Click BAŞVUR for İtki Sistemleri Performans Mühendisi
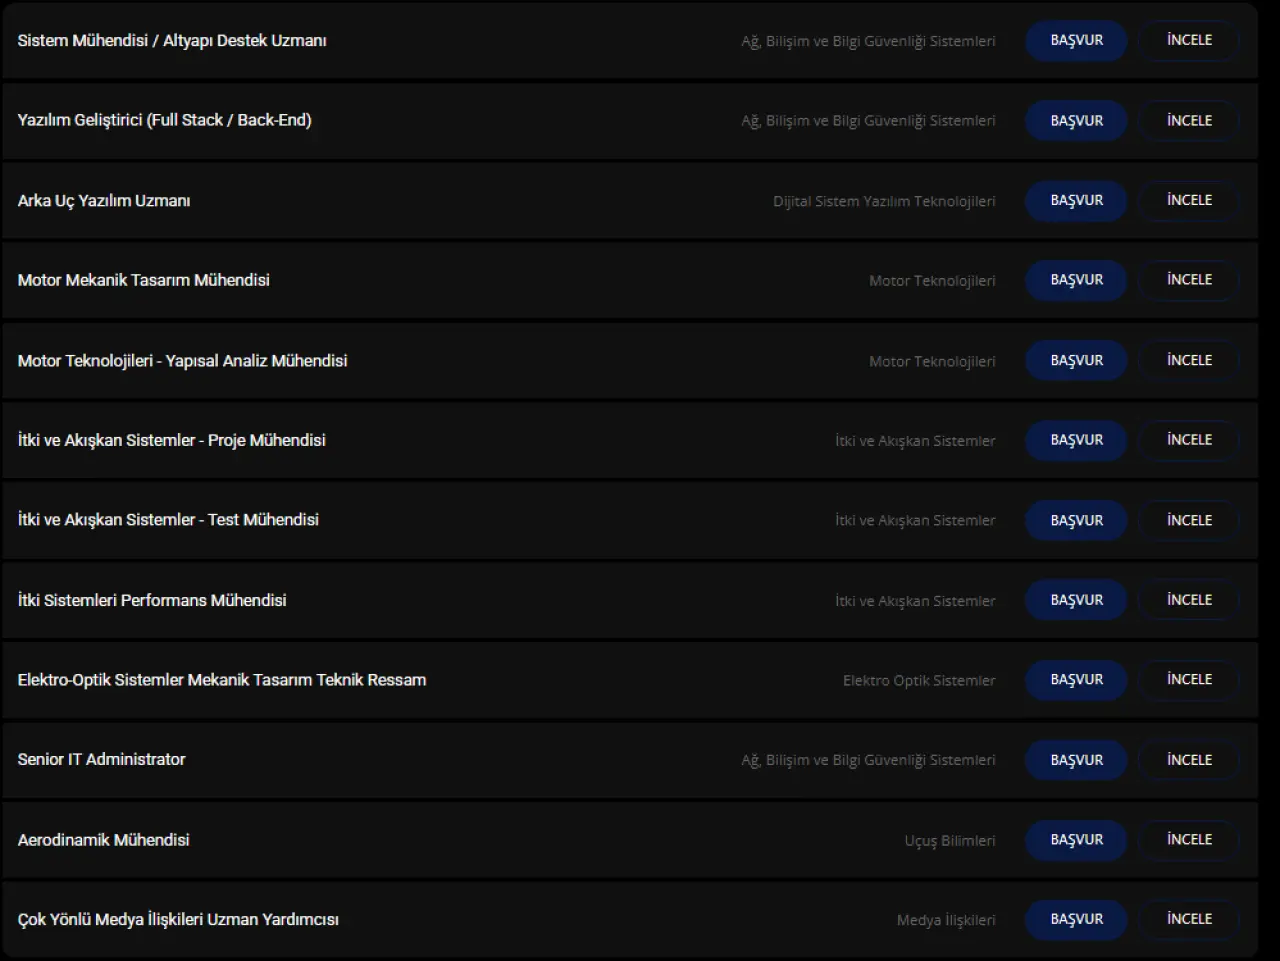This screenshot has height=961, width=1280. [1076, 600]
